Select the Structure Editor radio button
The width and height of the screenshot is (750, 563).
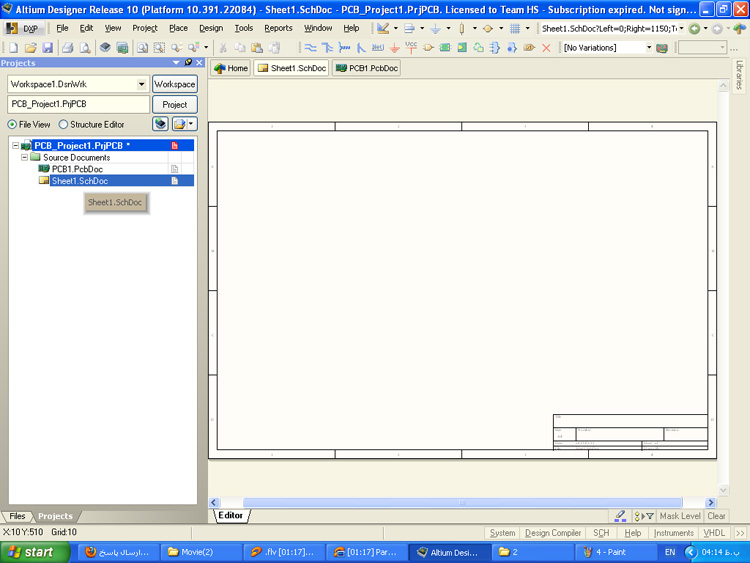[64, 125]
